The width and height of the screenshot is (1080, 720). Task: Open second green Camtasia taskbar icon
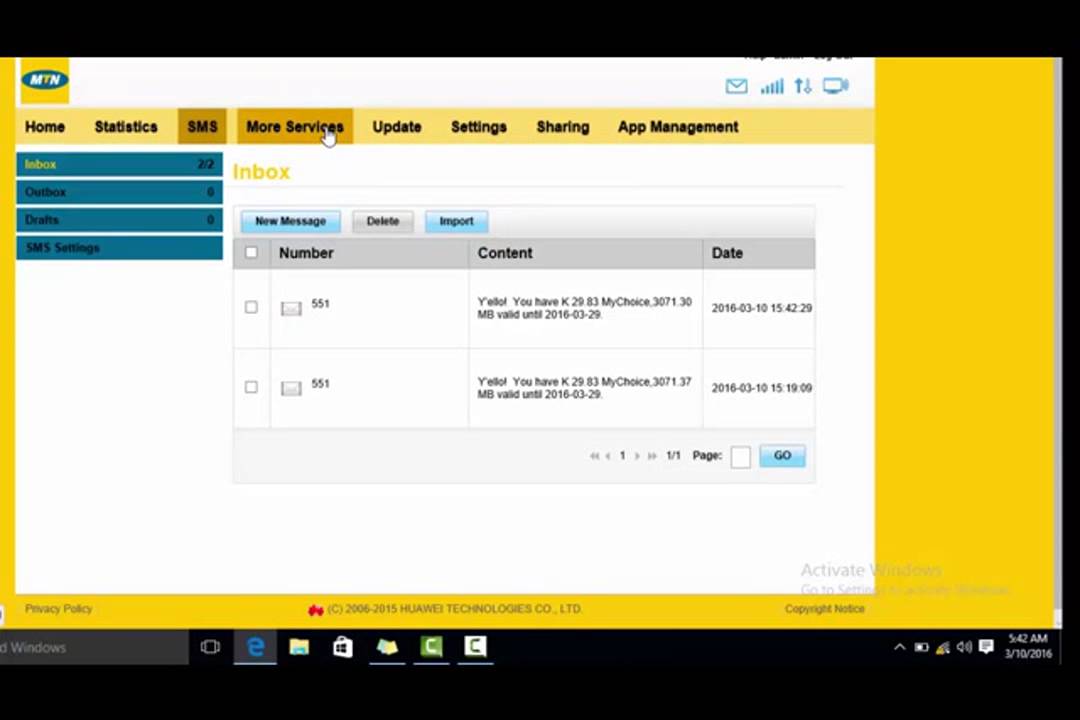click(475, 647)
